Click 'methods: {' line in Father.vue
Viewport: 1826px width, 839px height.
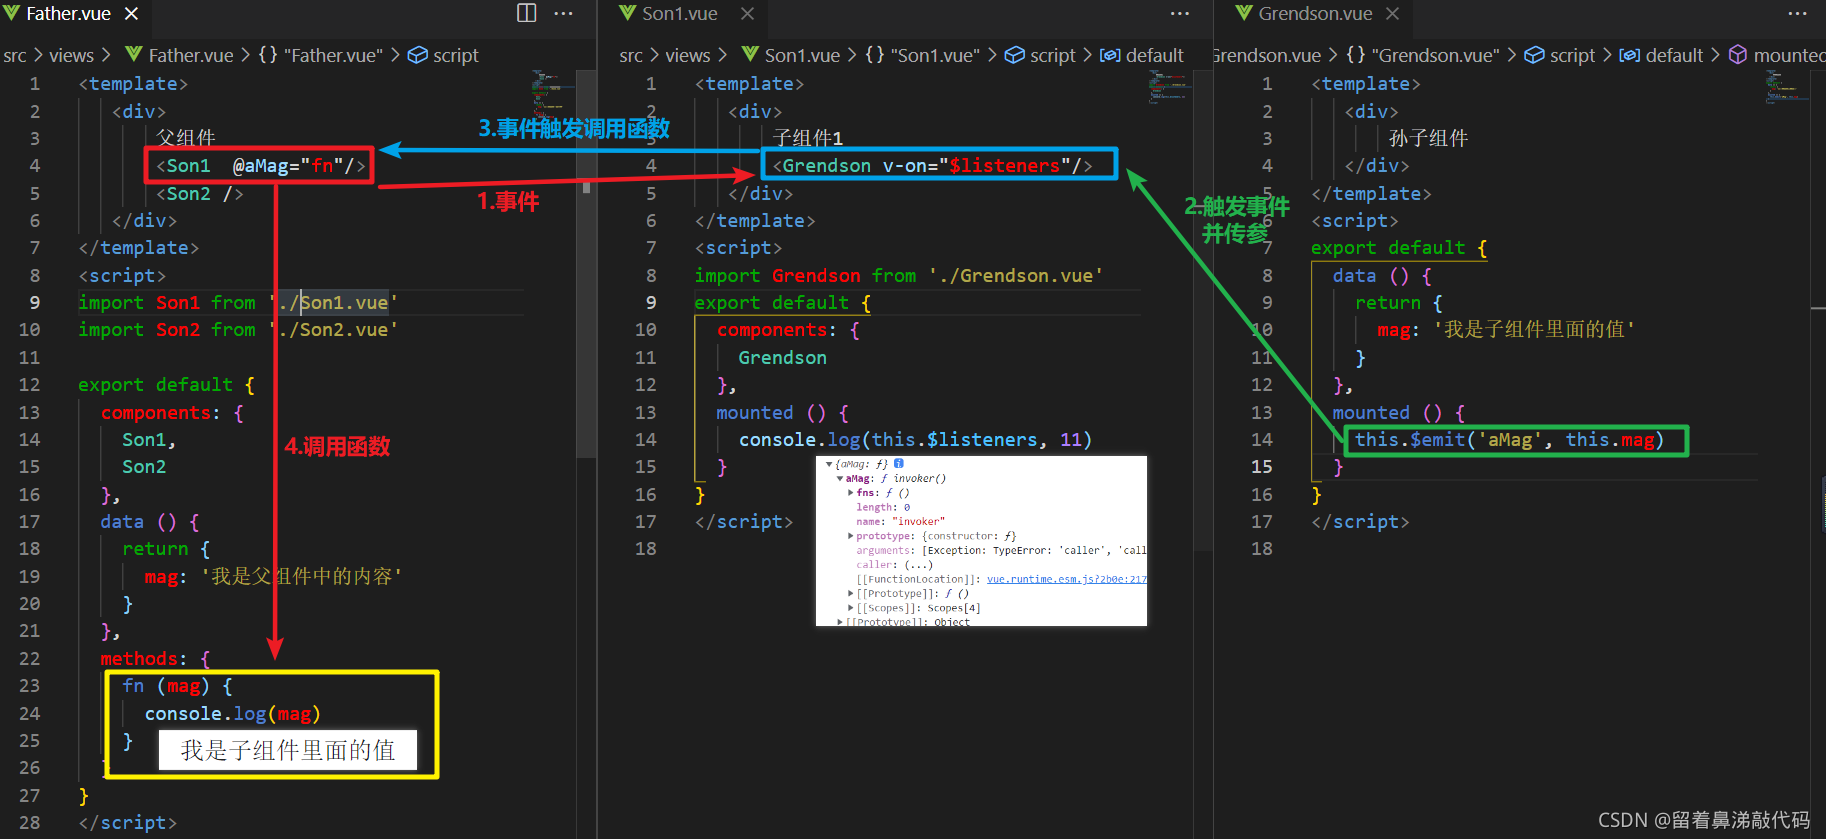tap(155, 659)
